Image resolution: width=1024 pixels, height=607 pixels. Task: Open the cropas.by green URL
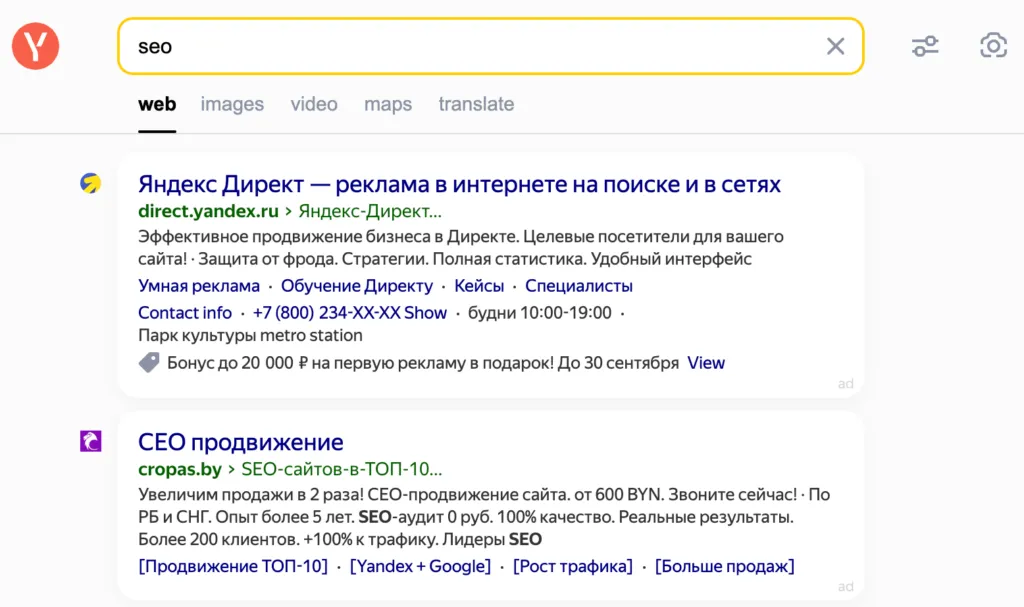pyautogui.click(x=180, y=469)
